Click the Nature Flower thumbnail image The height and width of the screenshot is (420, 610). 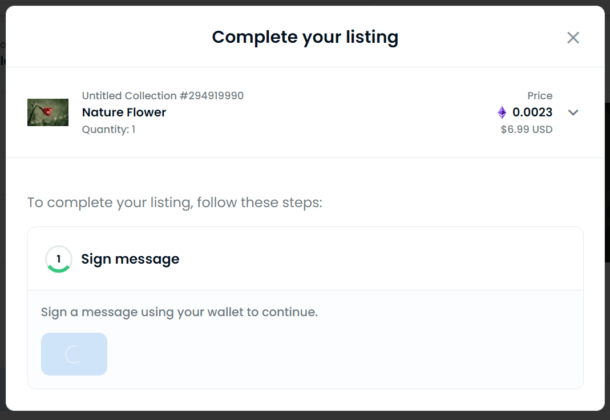[x=47, y=112]
